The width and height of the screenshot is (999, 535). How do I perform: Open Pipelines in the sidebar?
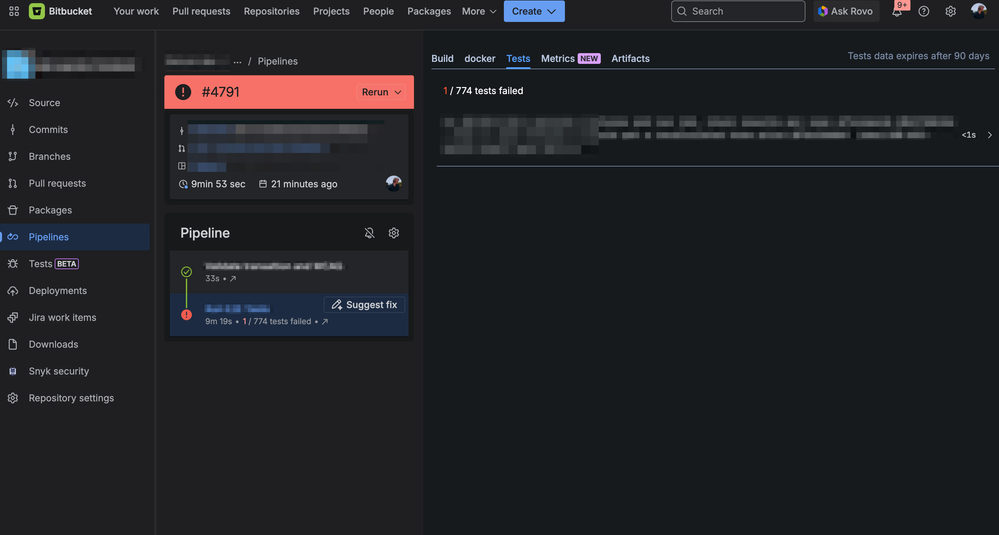point(75,237)
